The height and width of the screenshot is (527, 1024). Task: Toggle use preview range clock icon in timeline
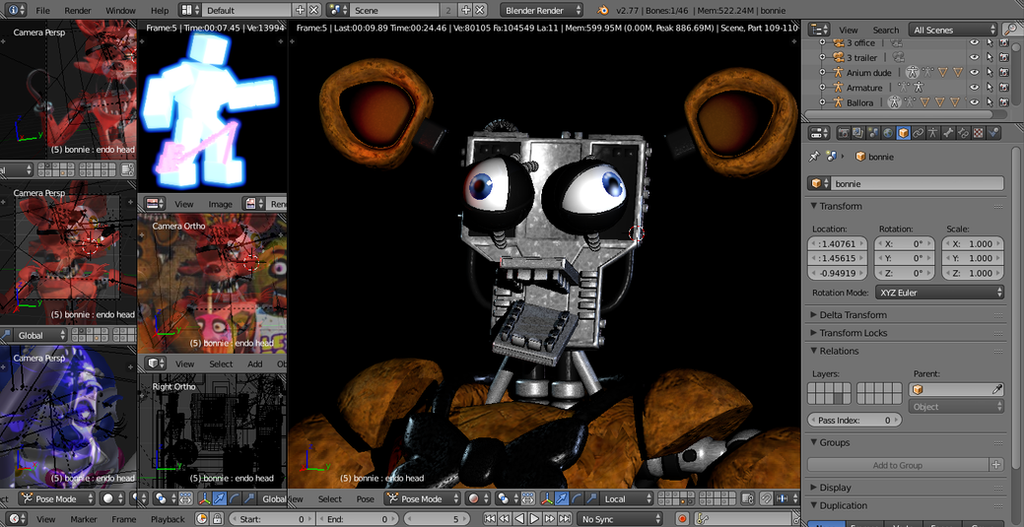(x=201, y=519)
